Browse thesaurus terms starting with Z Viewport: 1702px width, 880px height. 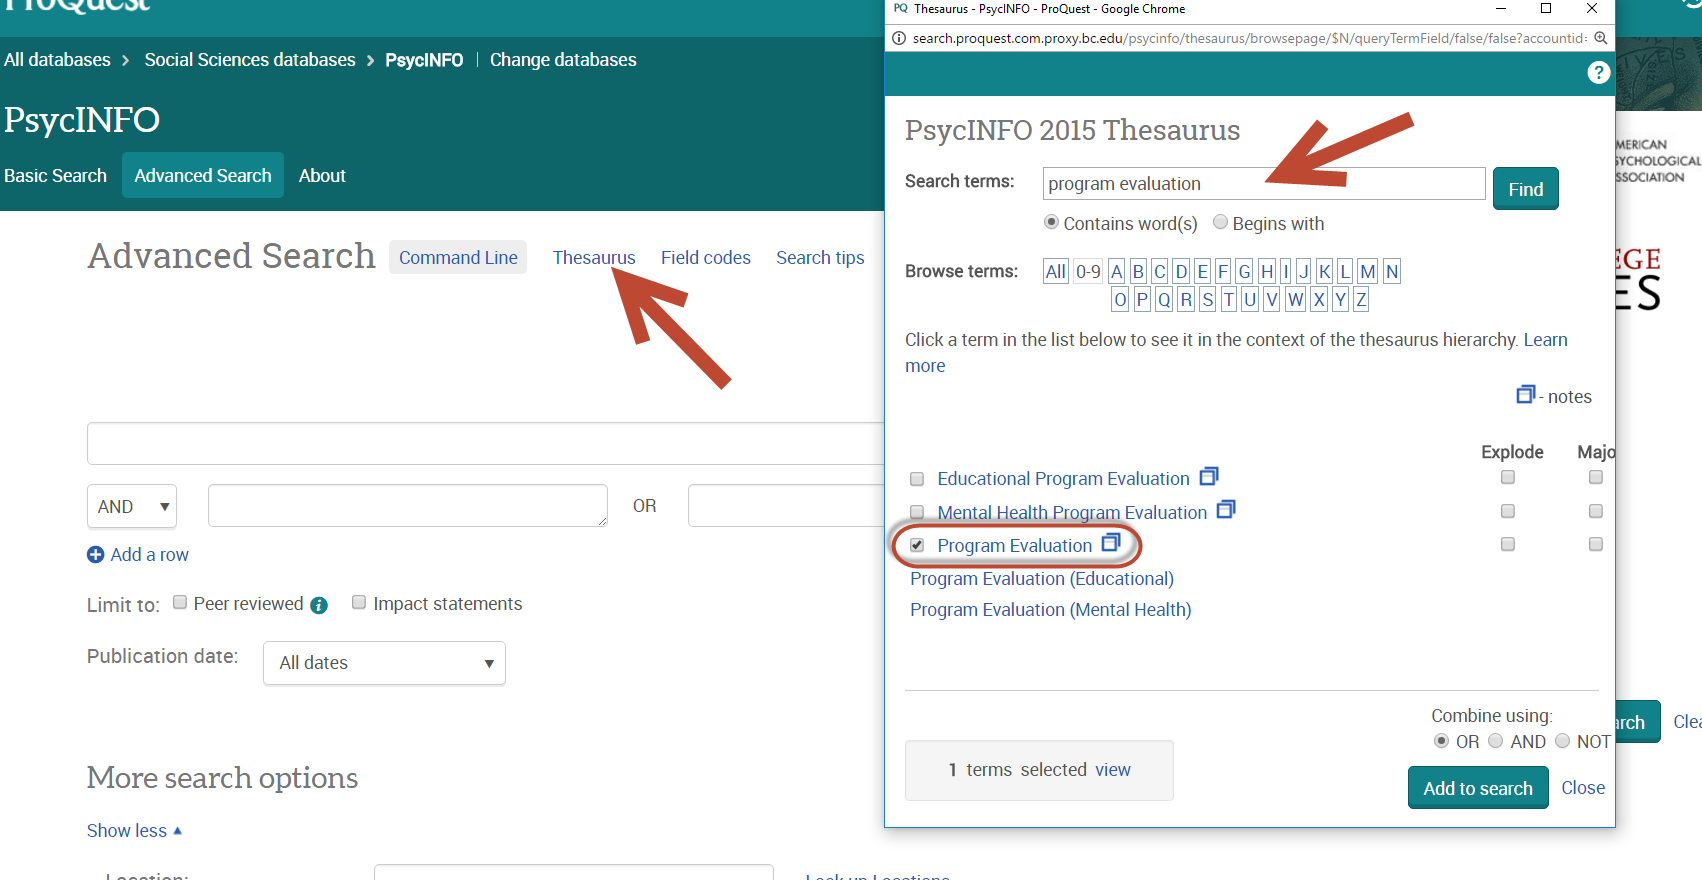[x=1361, y=299]
